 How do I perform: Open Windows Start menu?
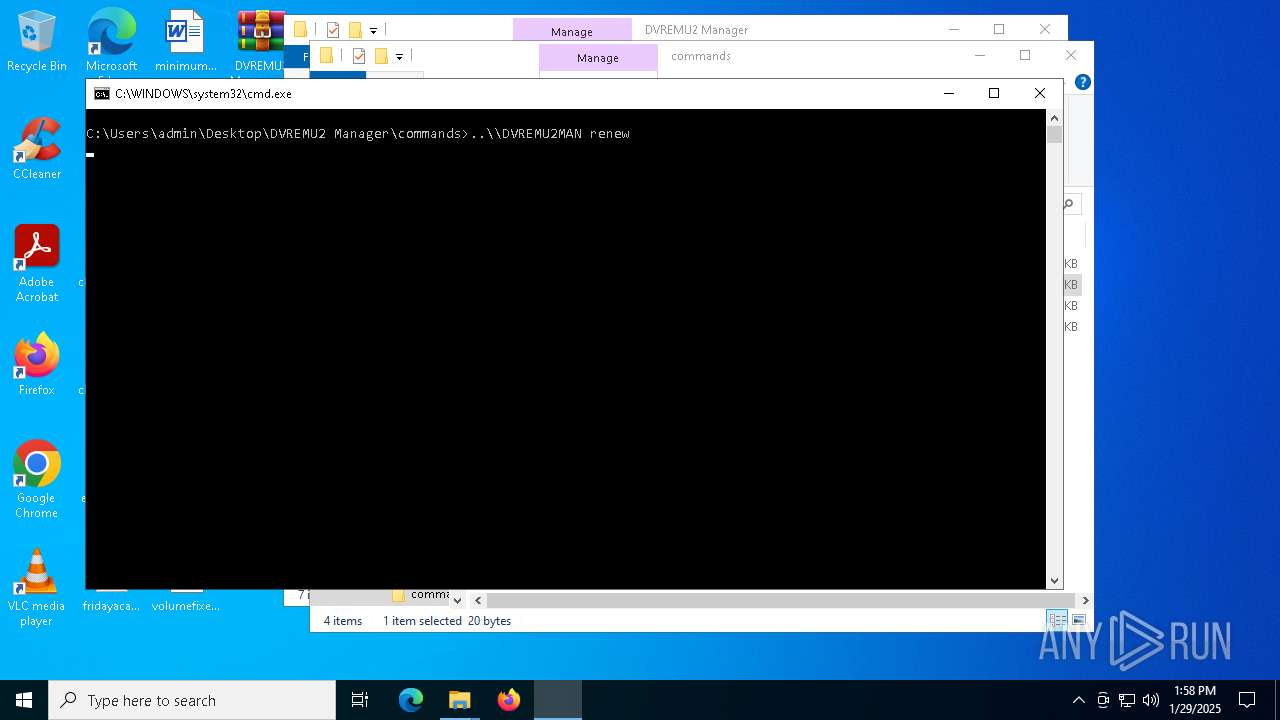coord(24,700)
